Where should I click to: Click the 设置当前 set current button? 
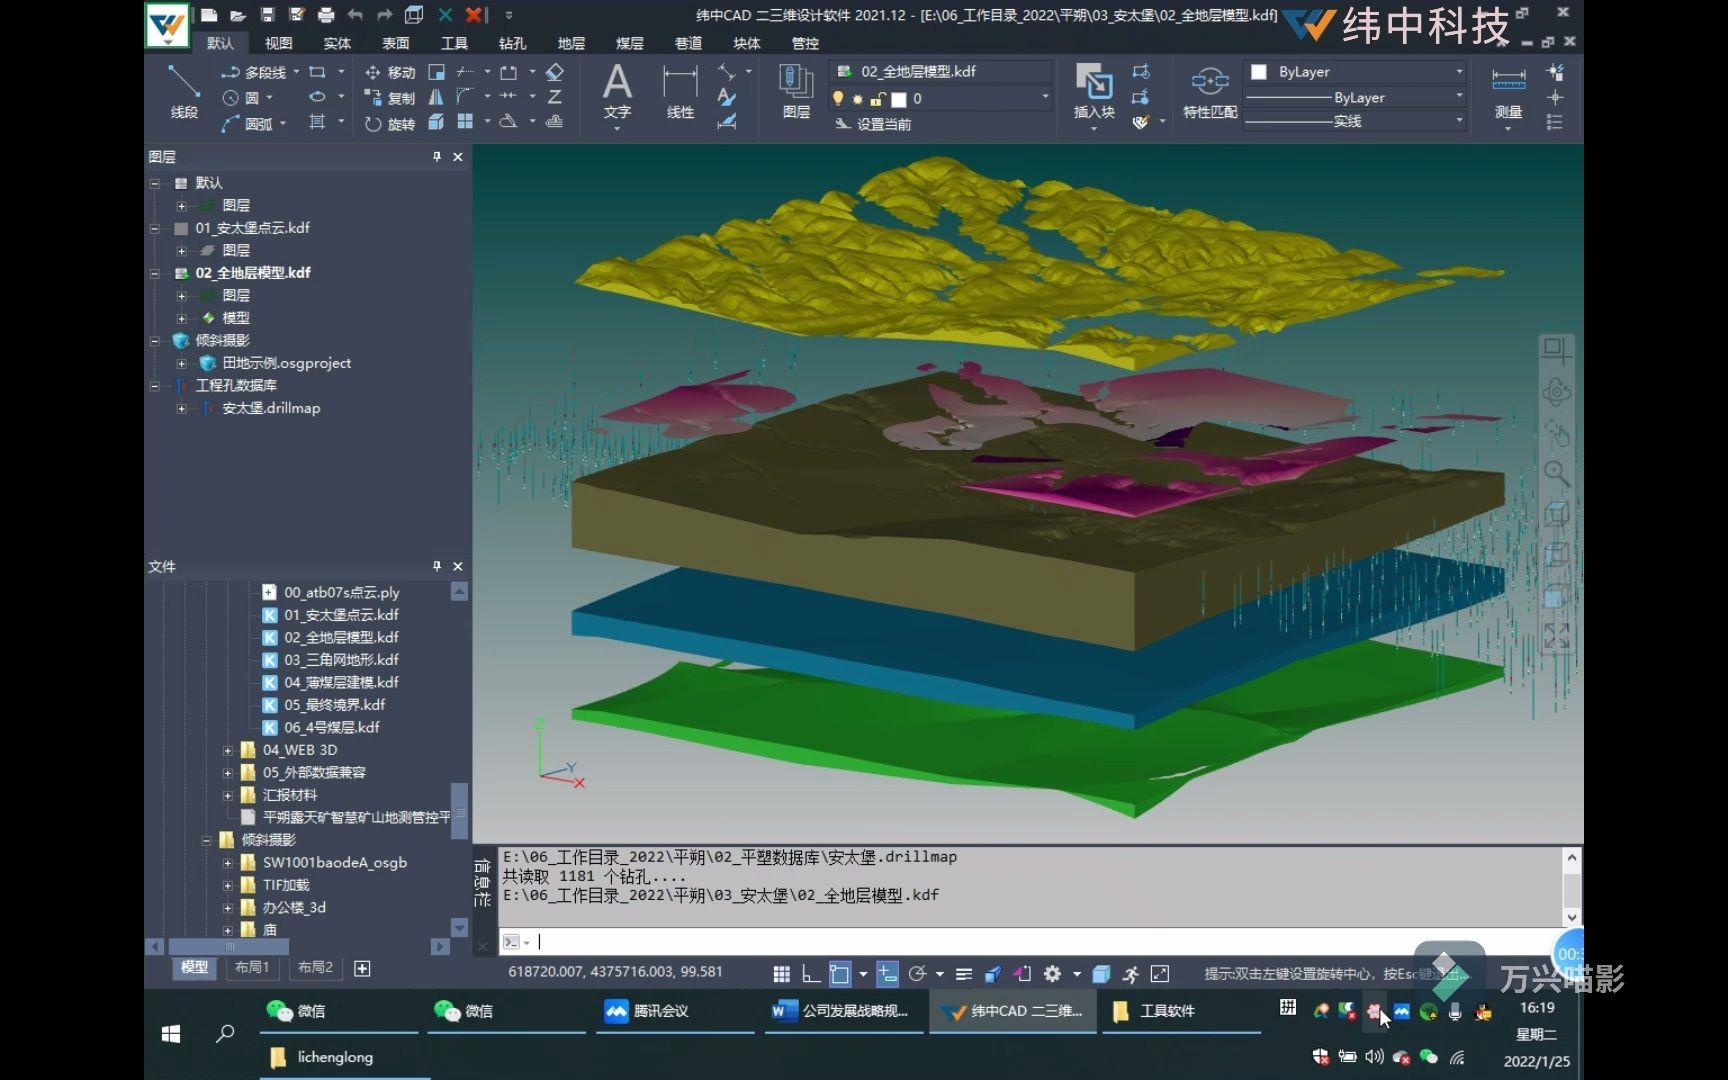pos(873,124)
